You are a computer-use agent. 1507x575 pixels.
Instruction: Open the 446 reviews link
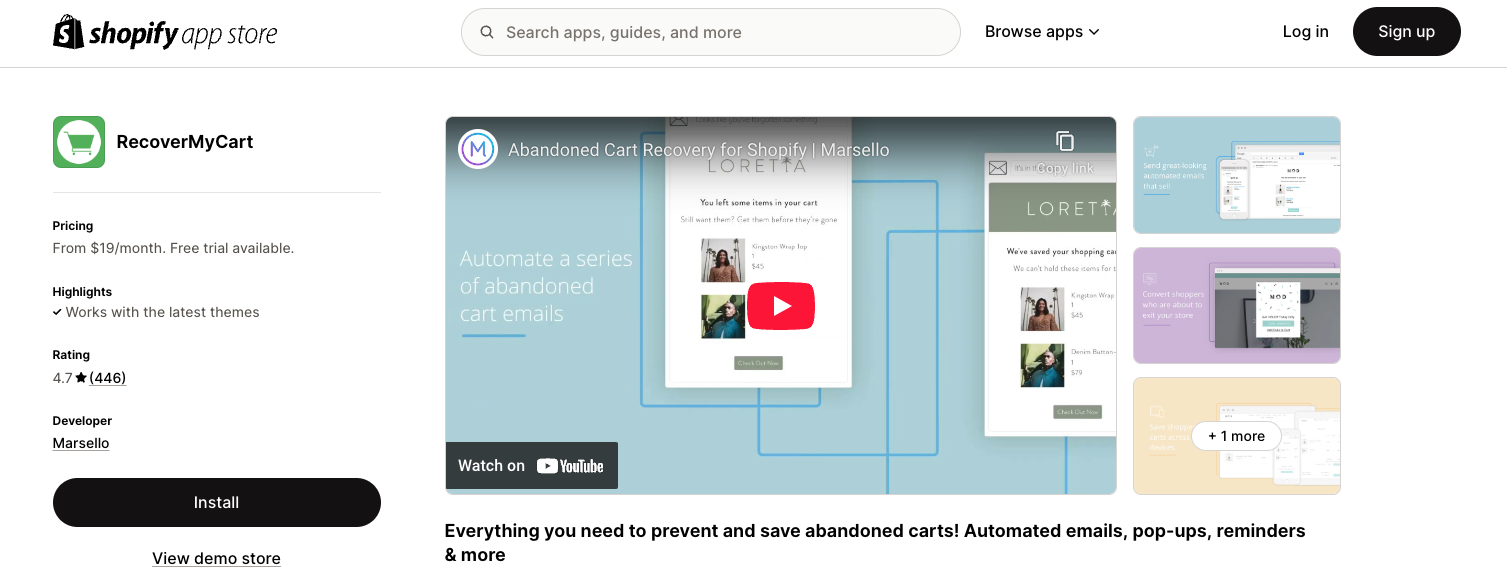click(108, 378)
